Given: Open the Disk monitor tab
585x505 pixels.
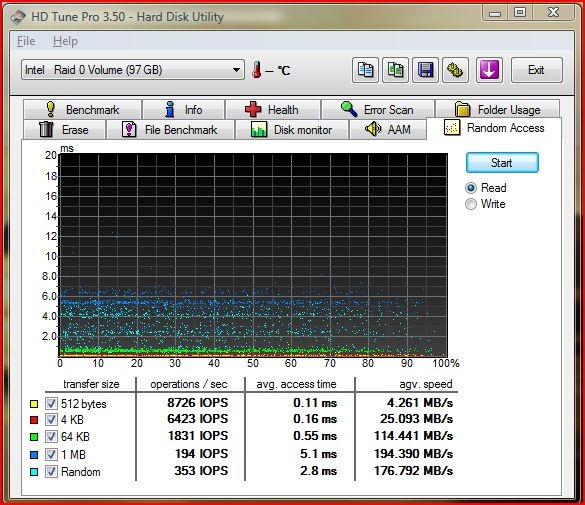Looking at the screenshot, I should click(x=292, y=130).
